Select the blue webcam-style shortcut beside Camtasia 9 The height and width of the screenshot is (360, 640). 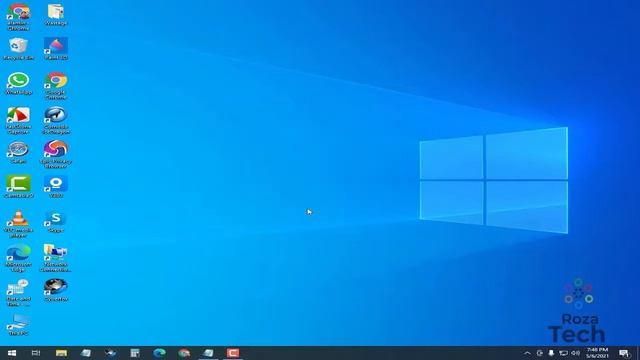pos(56,187)
